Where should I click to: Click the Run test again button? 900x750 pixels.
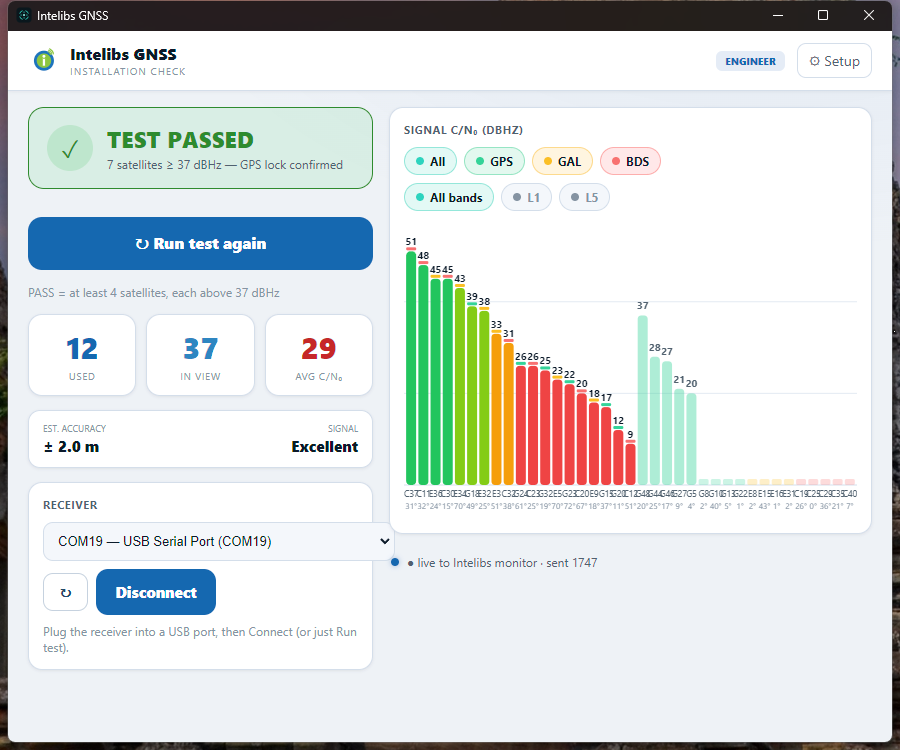[200, 243]
